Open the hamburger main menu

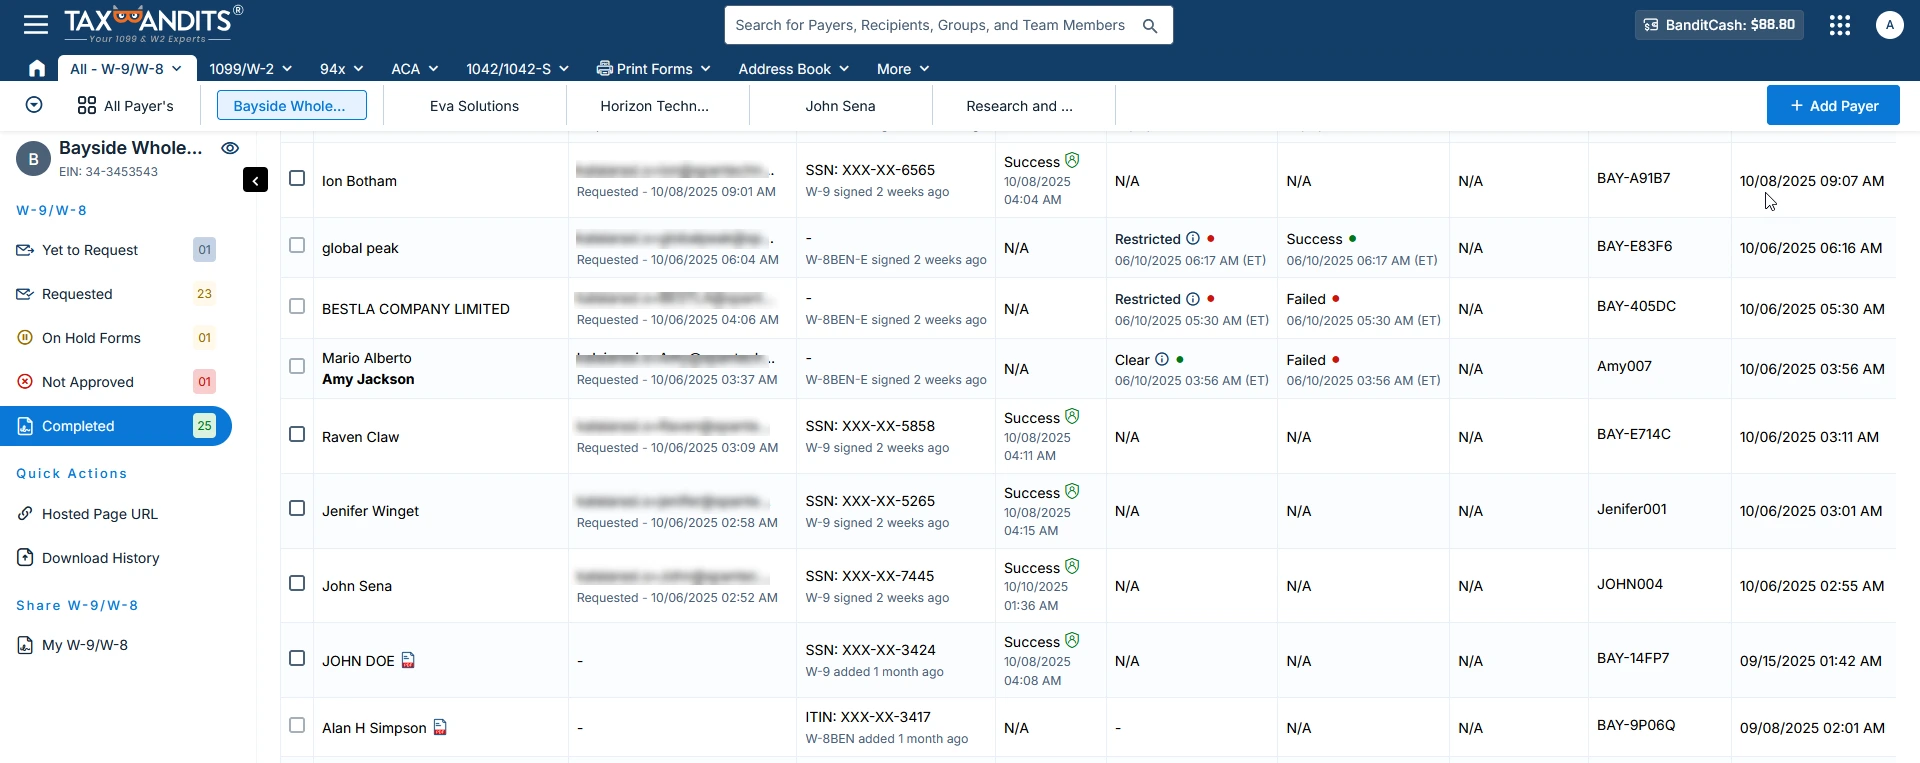tap(36, 25)
